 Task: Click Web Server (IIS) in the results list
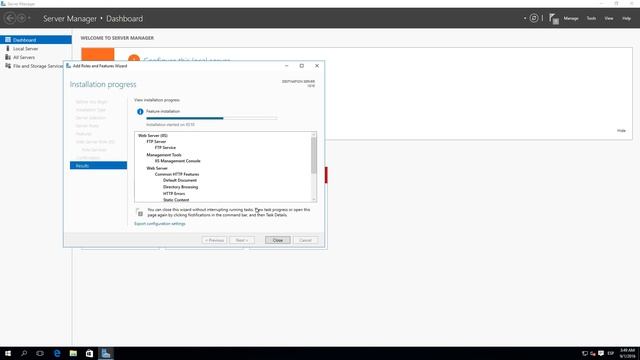click(153, 136)
